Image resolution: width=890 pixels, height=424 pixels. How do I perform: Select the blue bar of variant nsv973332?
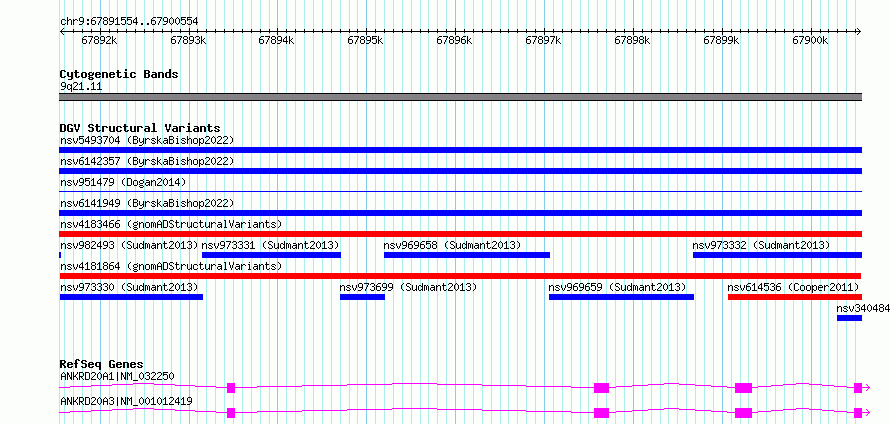tap(778, 255)
